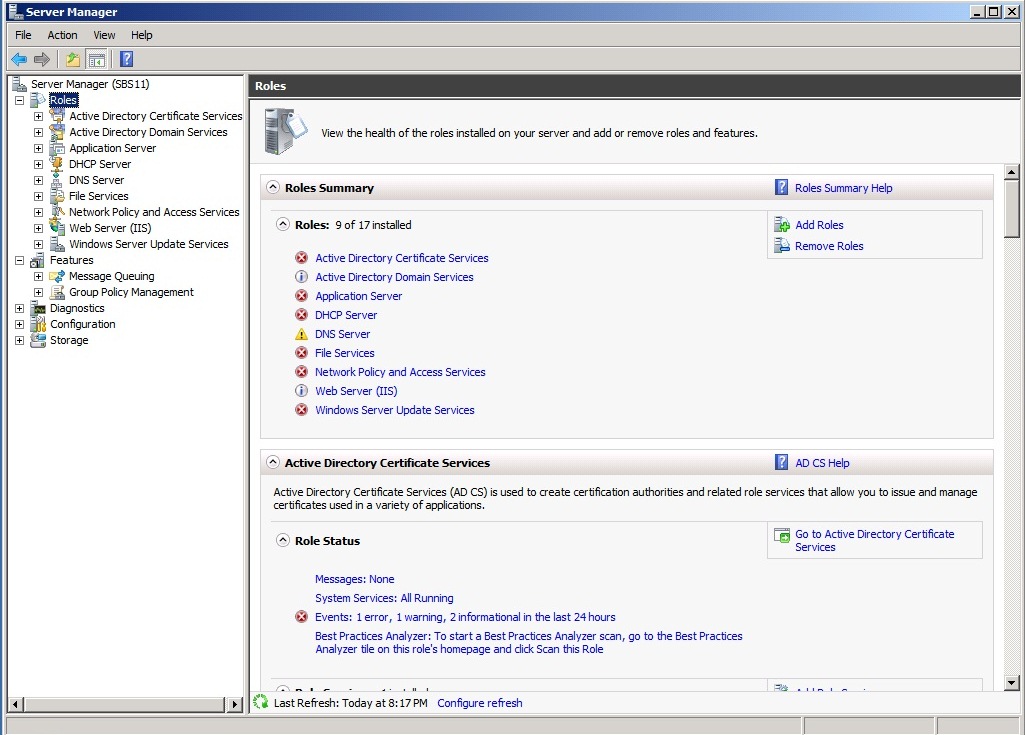Click the Forward navigation arrow icon
The width and height of the screenshot is (1025, 735).
pyautogui.click(x=40, y=58)
